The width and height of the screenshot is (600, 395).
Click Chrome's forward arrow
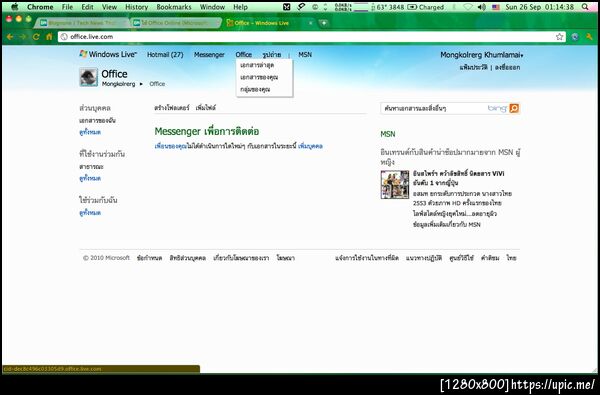tap(23, 37)
